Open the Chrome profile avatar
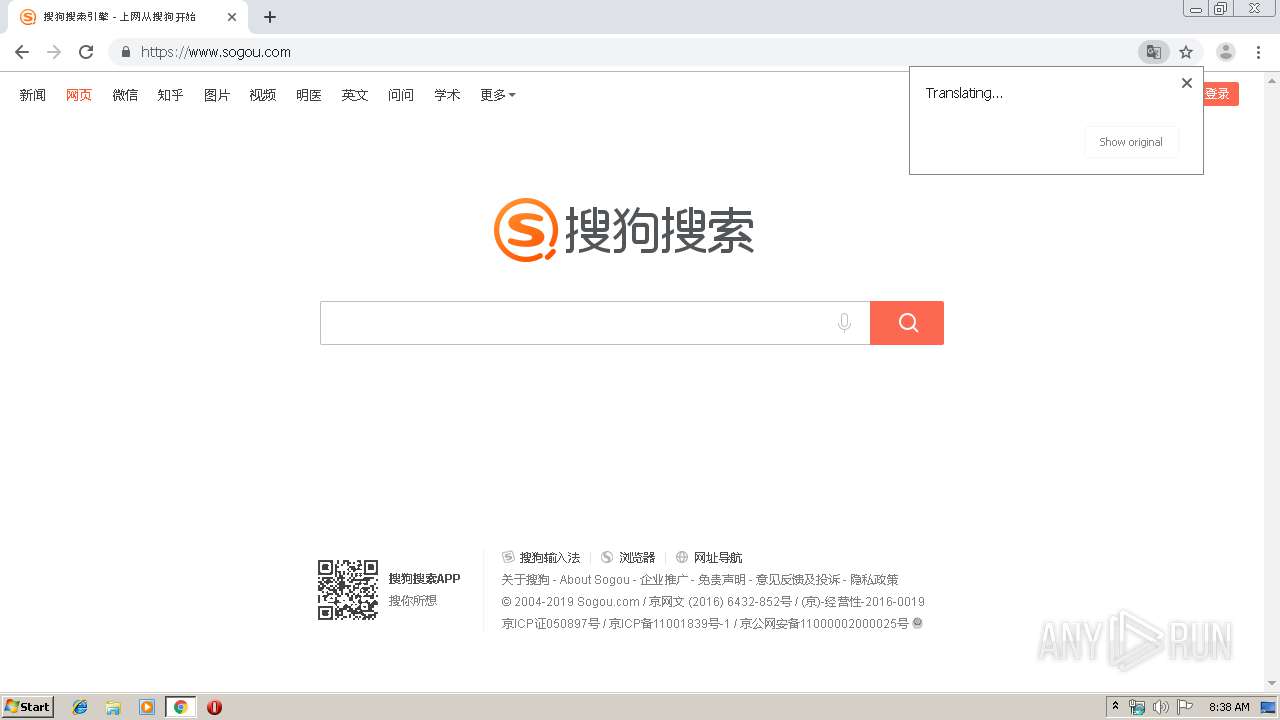The image size is (1280, 720). 1226,52
